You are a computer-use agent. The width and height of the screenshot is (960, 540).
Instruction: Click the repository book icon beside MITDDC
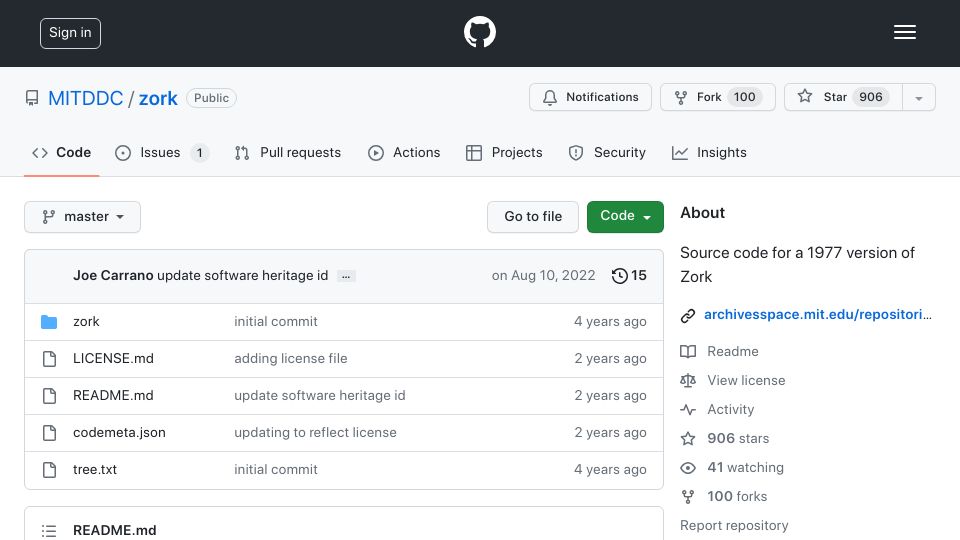[x=32, y=98]
